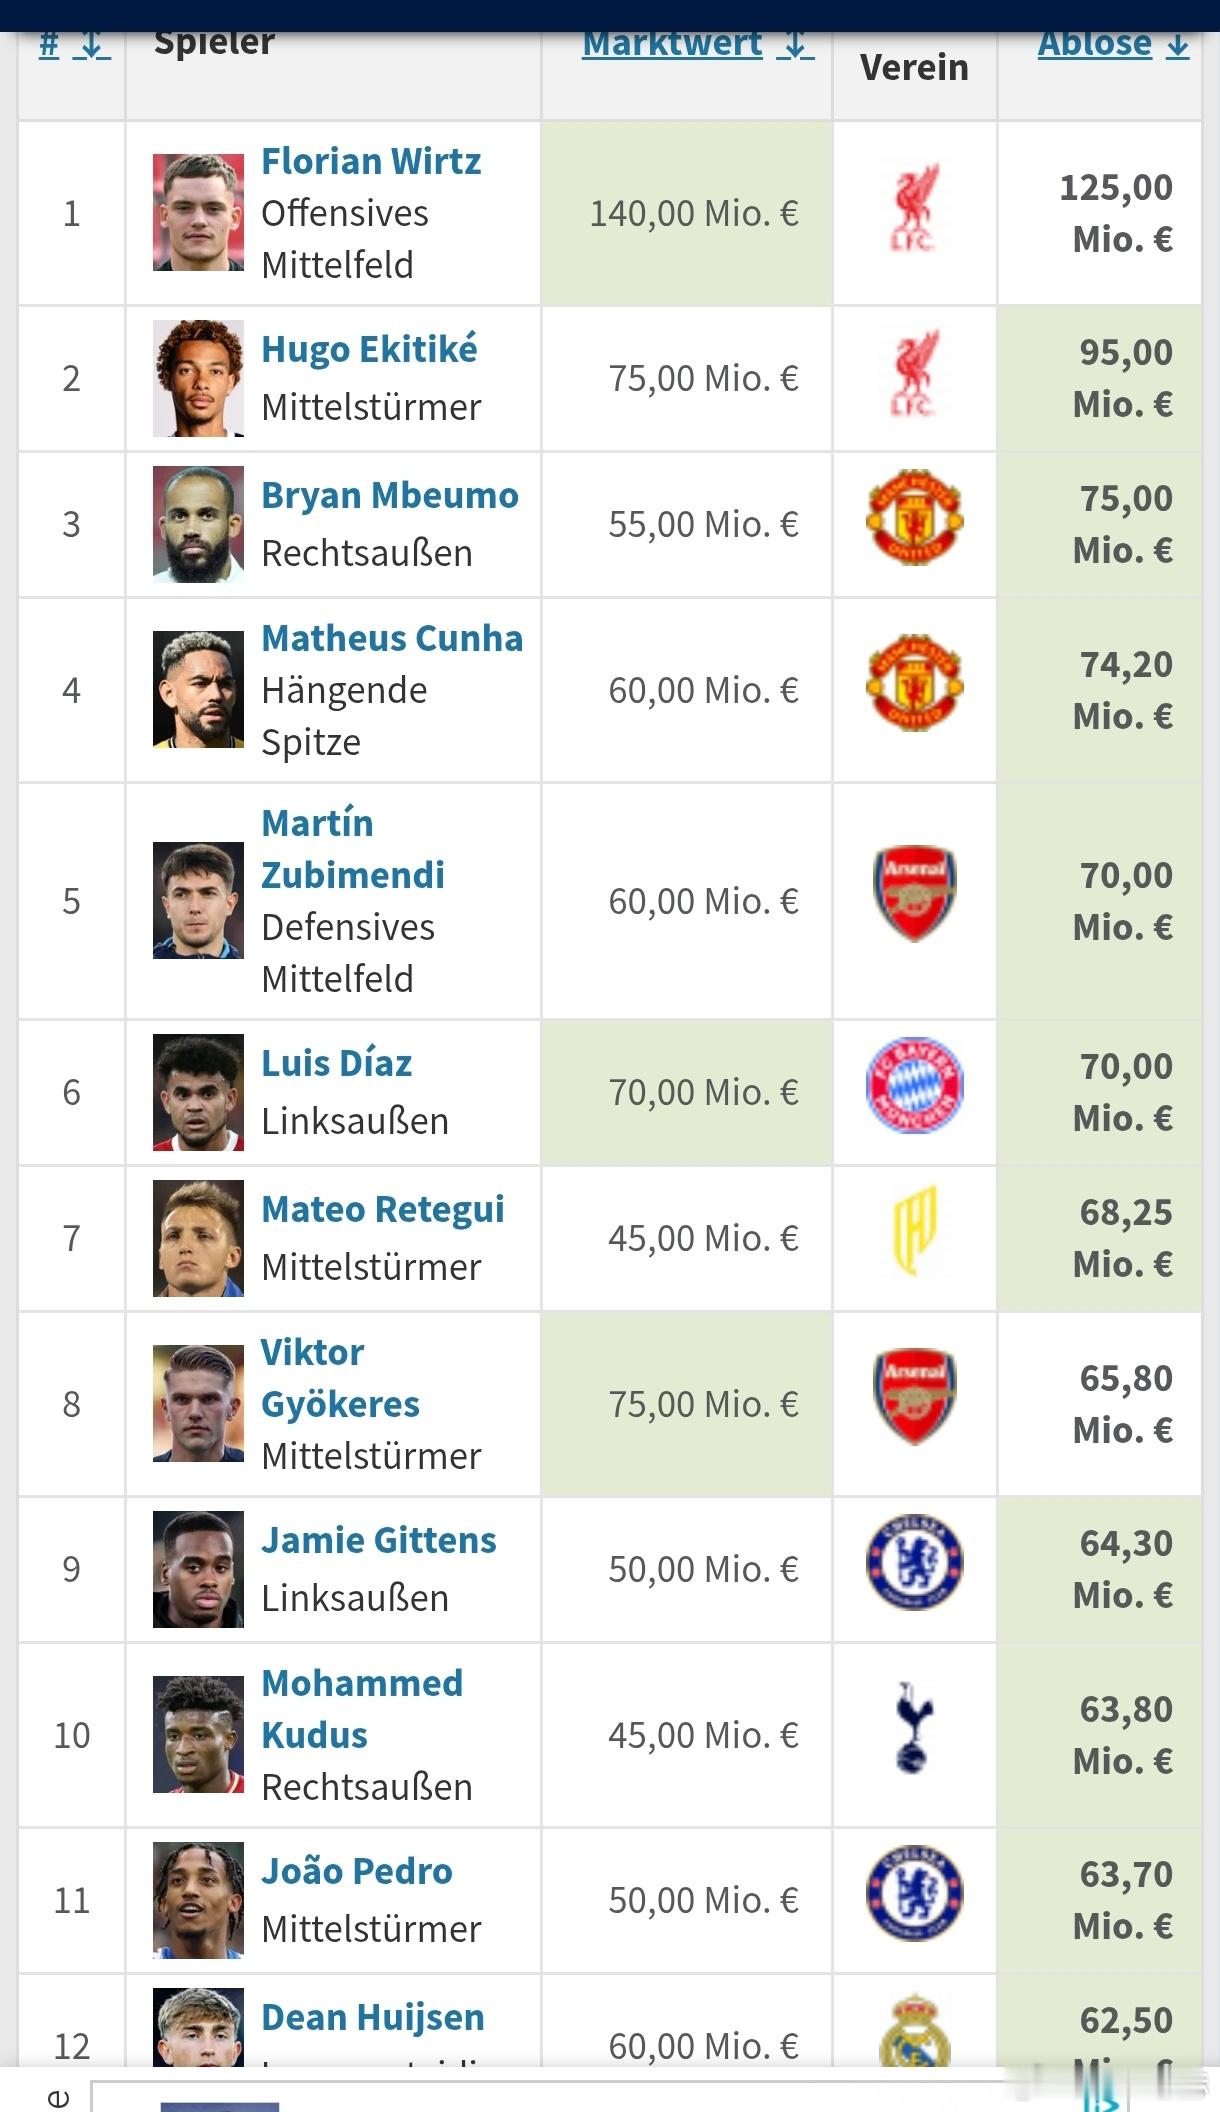
Task: Open Chelsea crest in Jamie Gittens row
Action: point(914,1562)
